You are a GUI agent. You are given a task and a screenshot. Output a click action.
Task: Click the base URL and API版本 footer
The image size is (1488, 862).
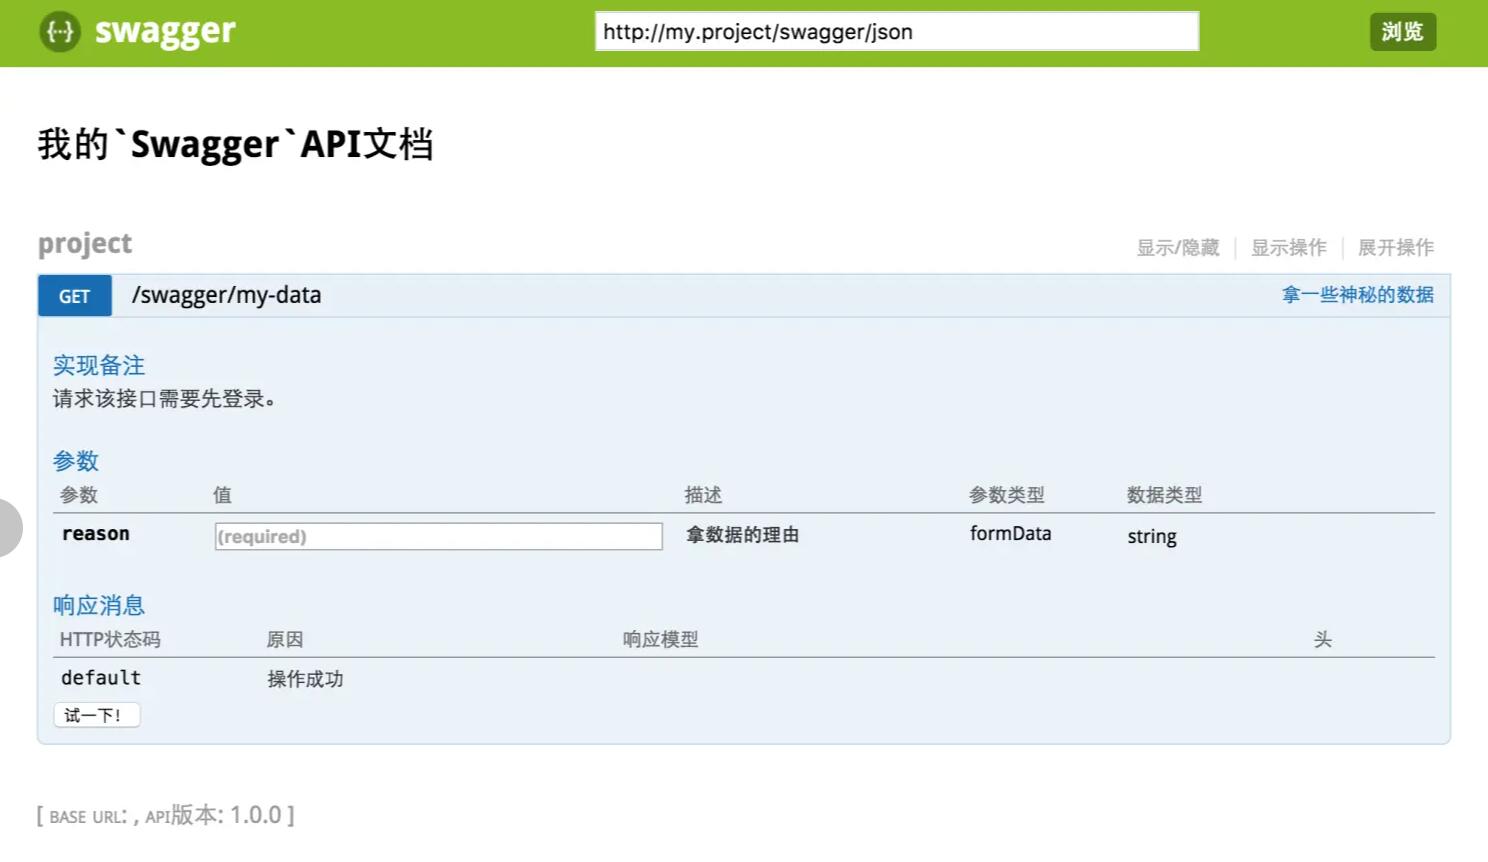click(x=165, y=815)
